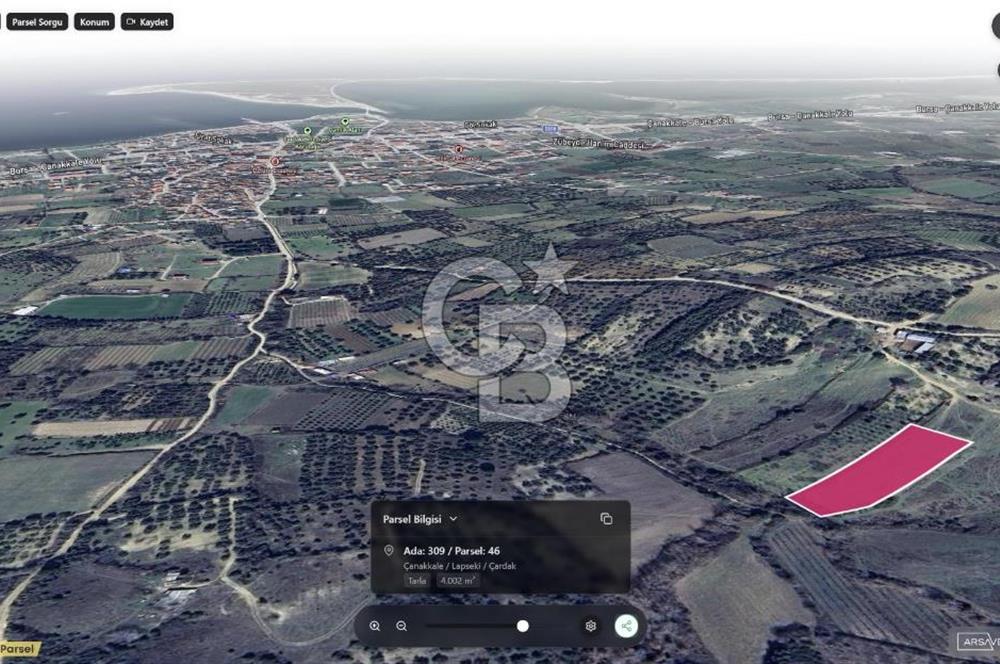
Task: Click the zoom in magnifier icon
Action: pos(375,626)
